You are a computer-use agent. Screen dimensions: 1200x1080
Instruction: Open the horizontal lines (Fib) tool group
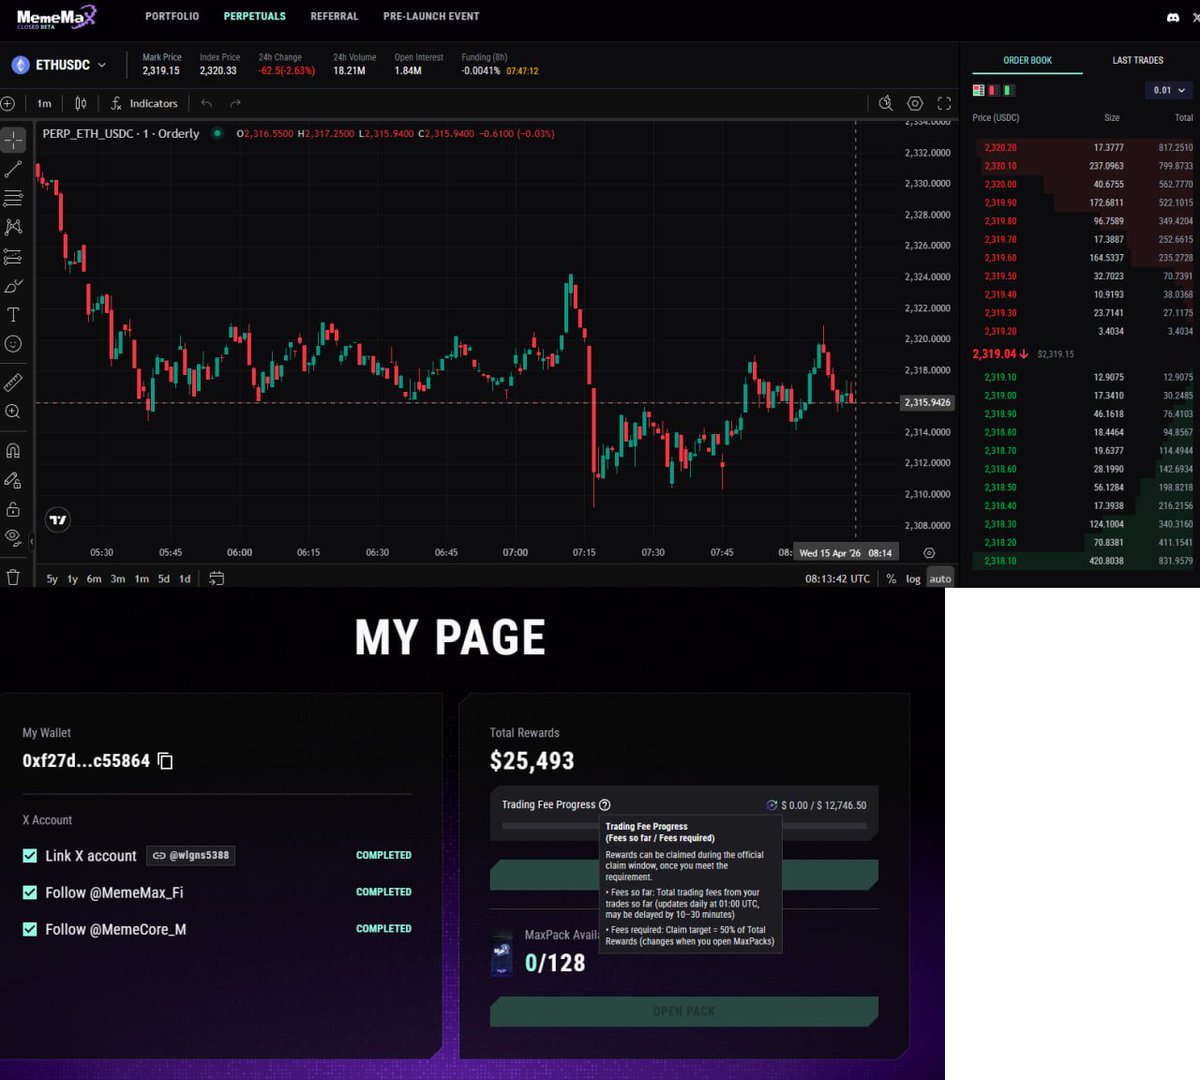click(13, 198)
